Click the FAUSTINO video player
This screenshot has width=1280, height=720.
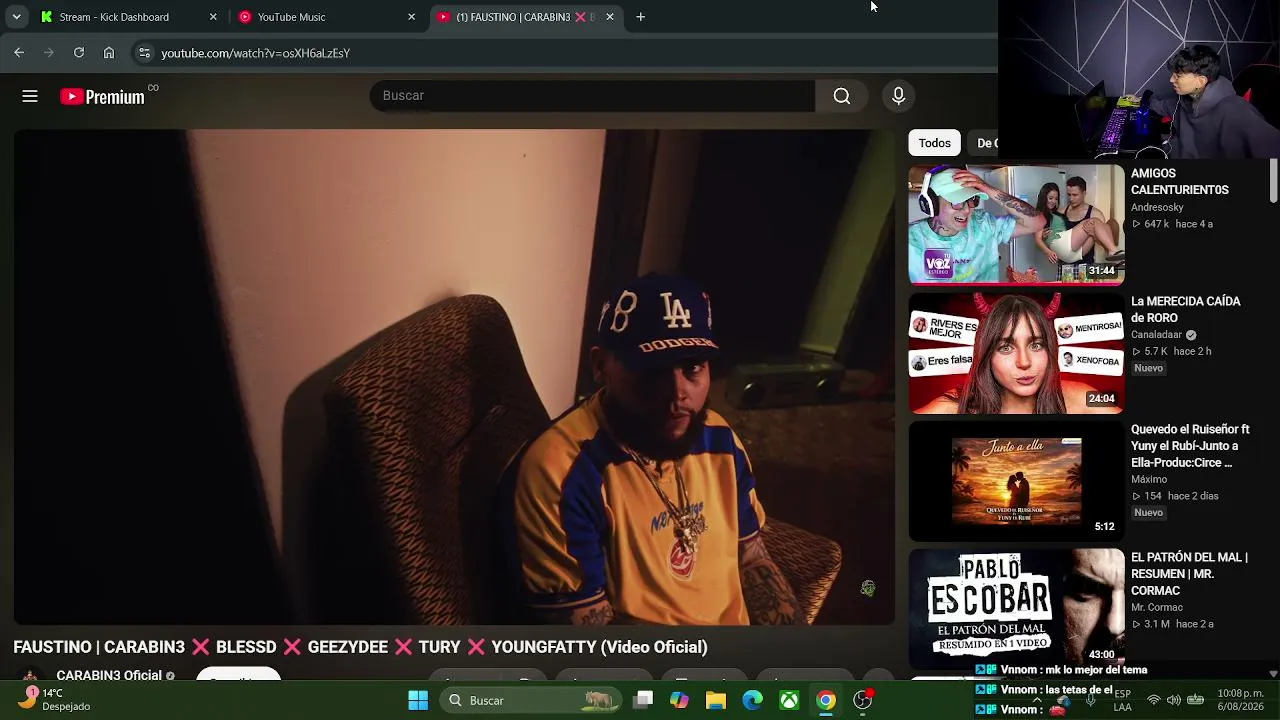454,377
